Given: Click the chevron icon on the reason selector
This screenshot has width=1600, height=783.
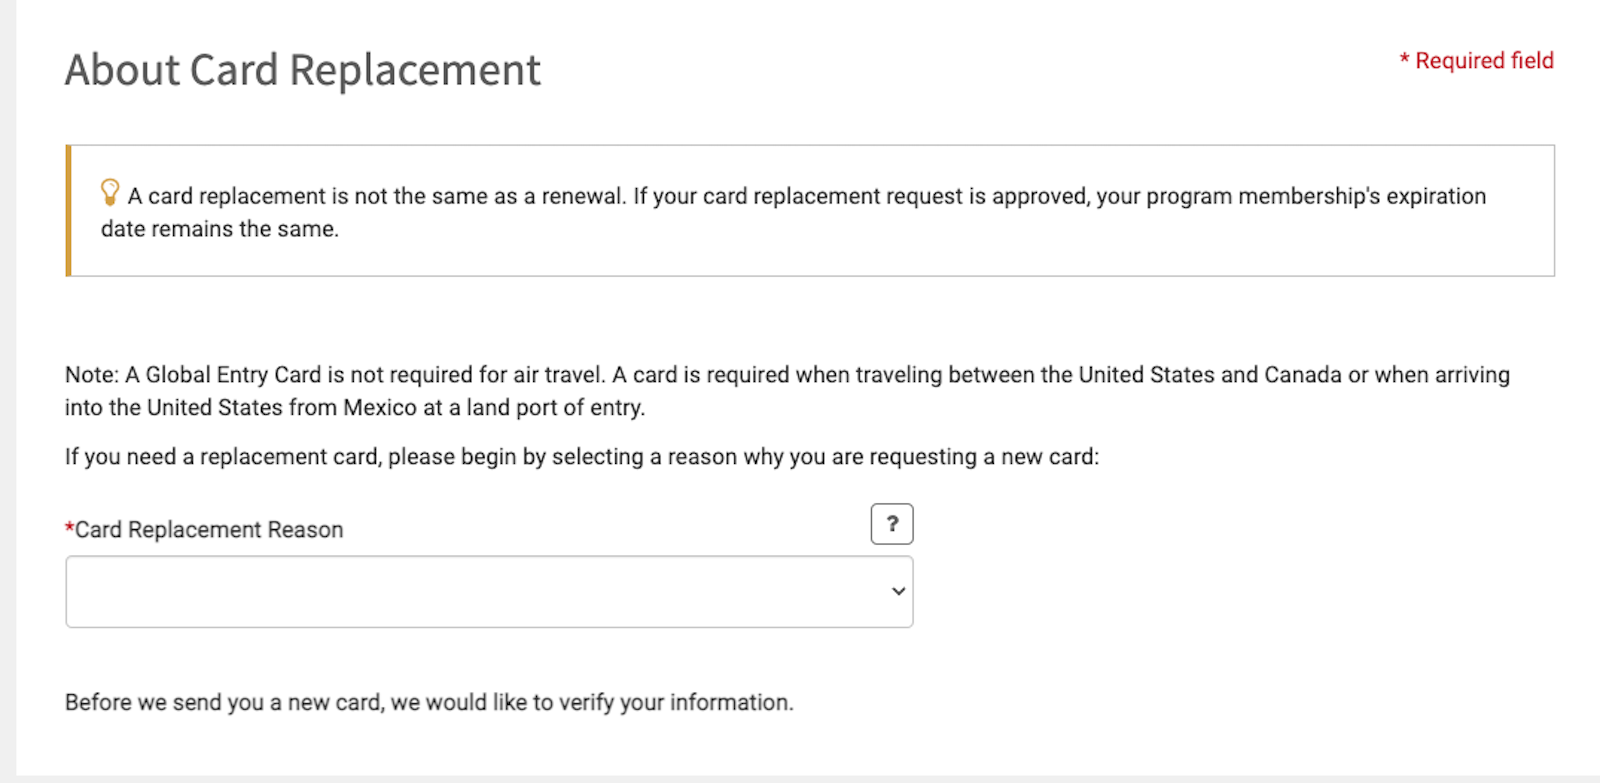Looking at the screenshot, I should [x=897, y=591].
